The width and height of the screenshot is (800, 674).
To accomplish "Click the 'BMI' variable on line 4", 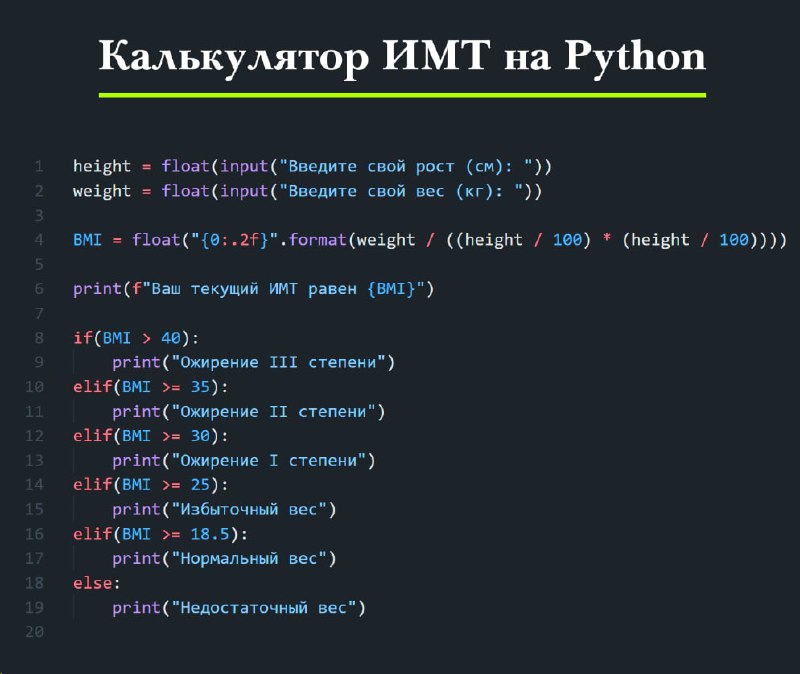I will (x=87, y=240).
